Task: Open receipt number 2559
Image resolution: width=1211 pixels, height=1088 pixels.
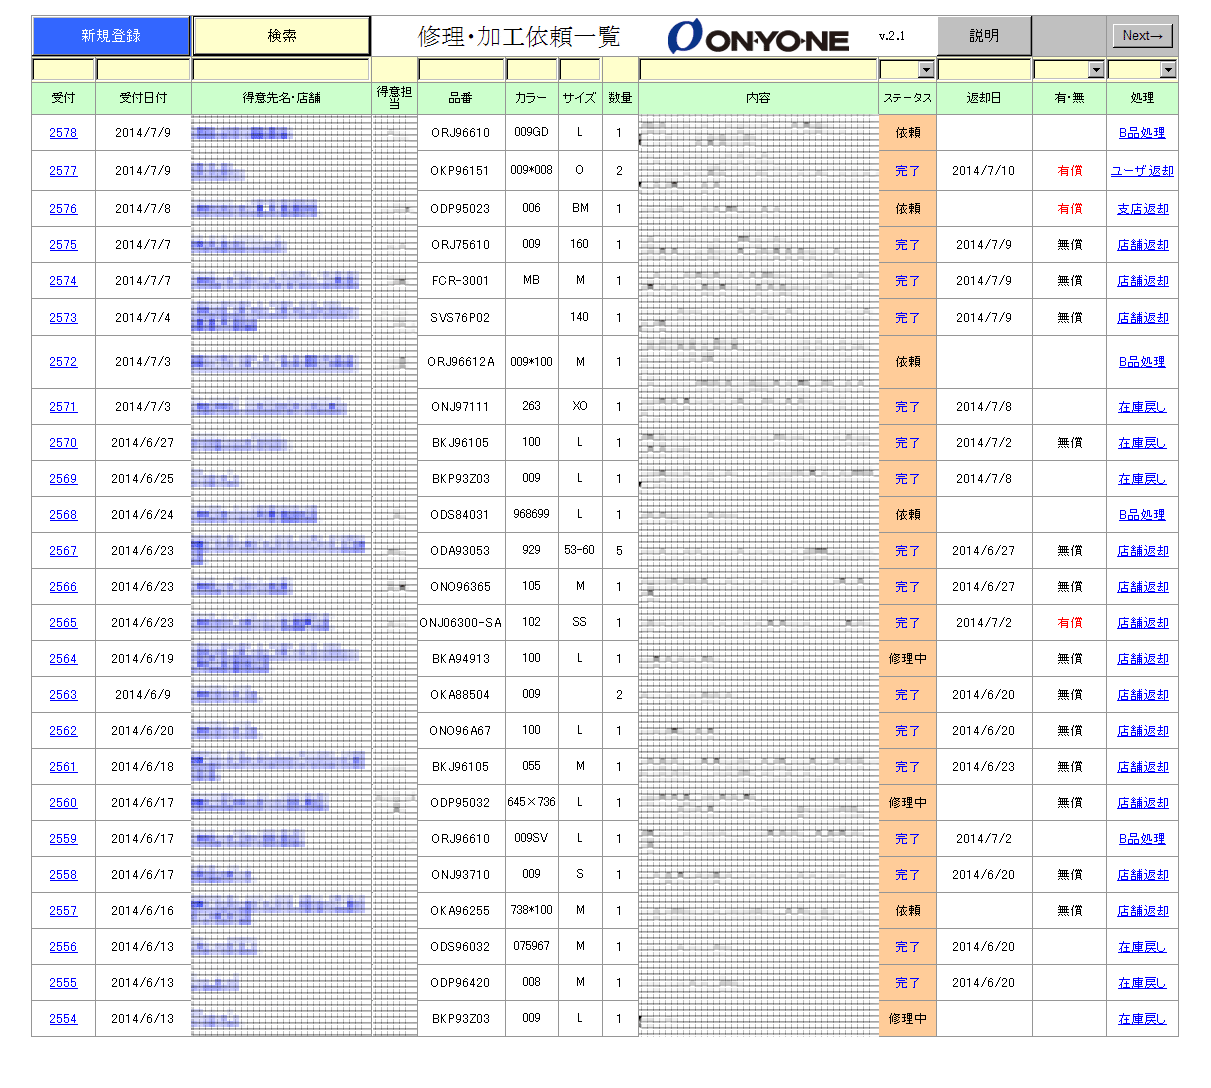Action: coord(63,839)
